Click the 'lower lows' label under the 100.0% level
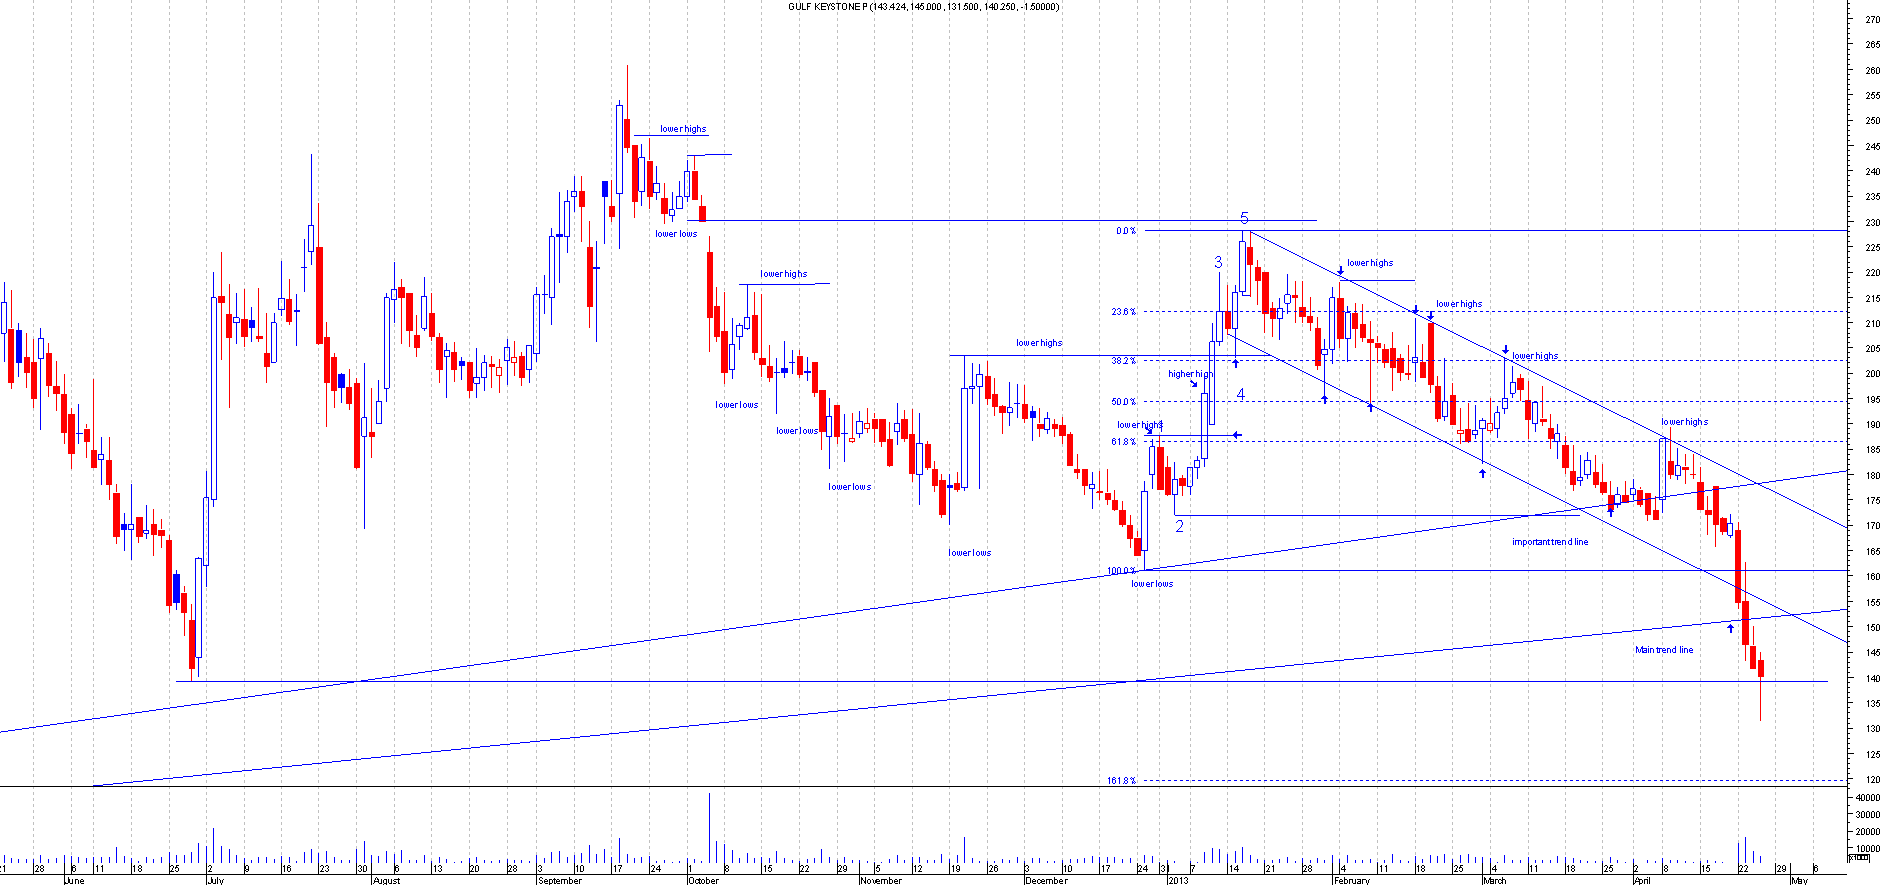 click(1152, 584)
